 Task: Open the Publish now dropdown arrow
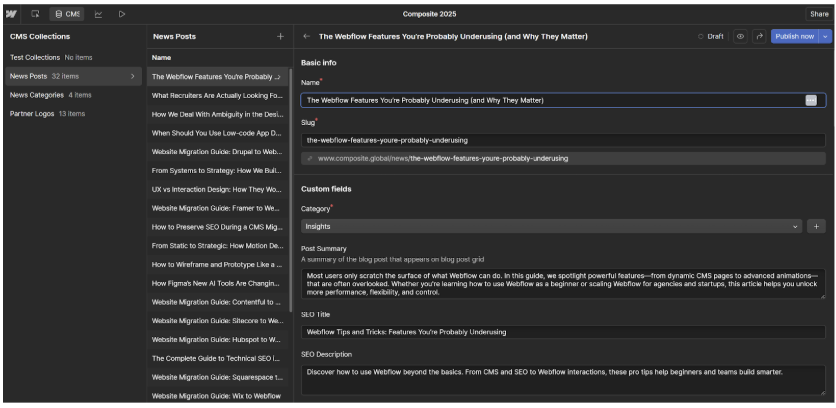tap(825, 36)
